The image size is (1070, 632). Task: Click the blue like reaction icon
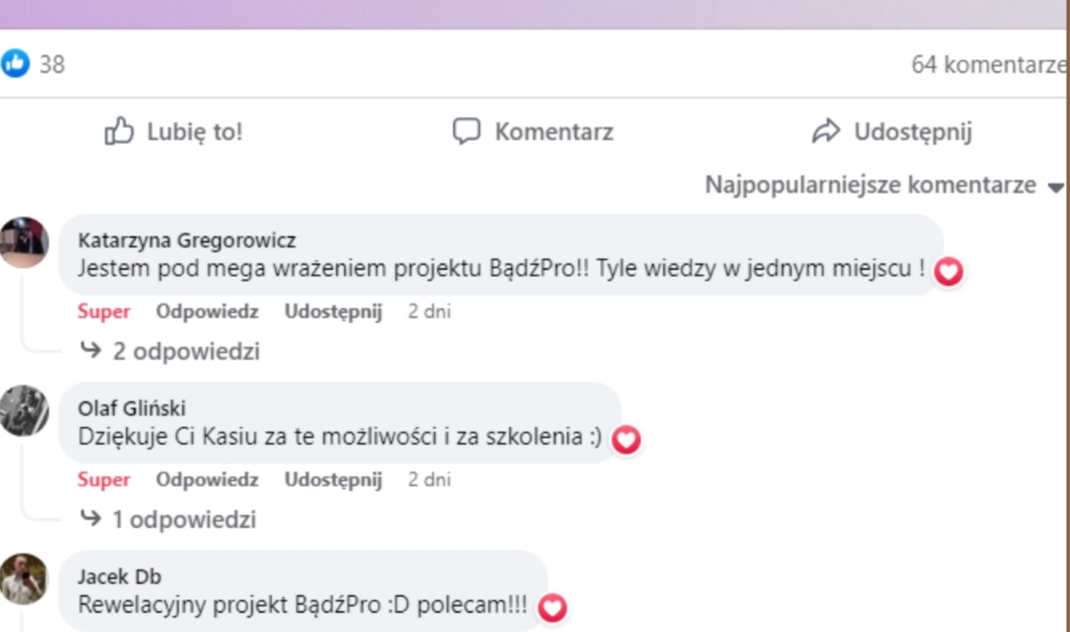click(x=15, y=64)
